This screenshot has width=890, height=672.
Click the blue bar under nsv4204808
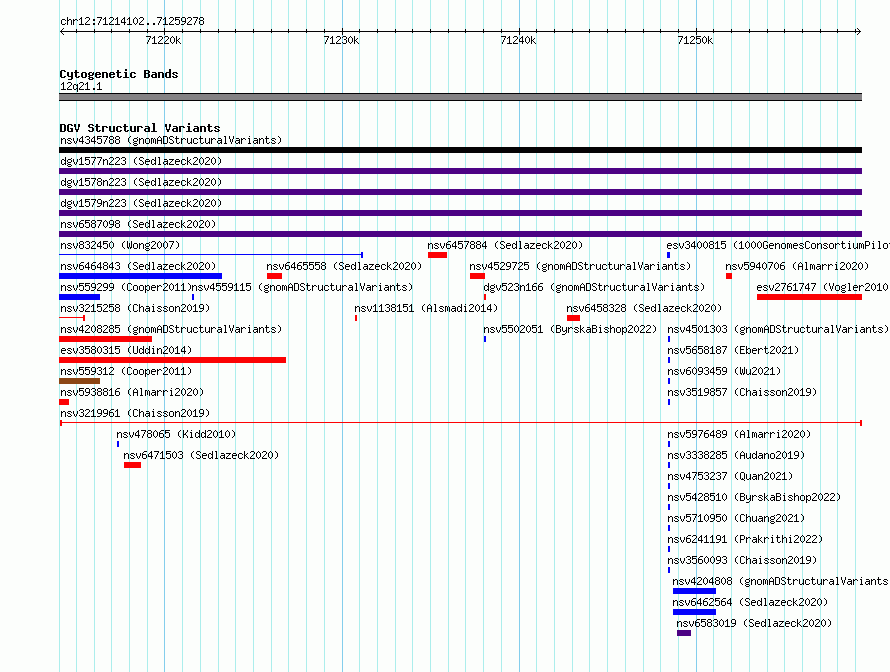click(x=694, y=591)
